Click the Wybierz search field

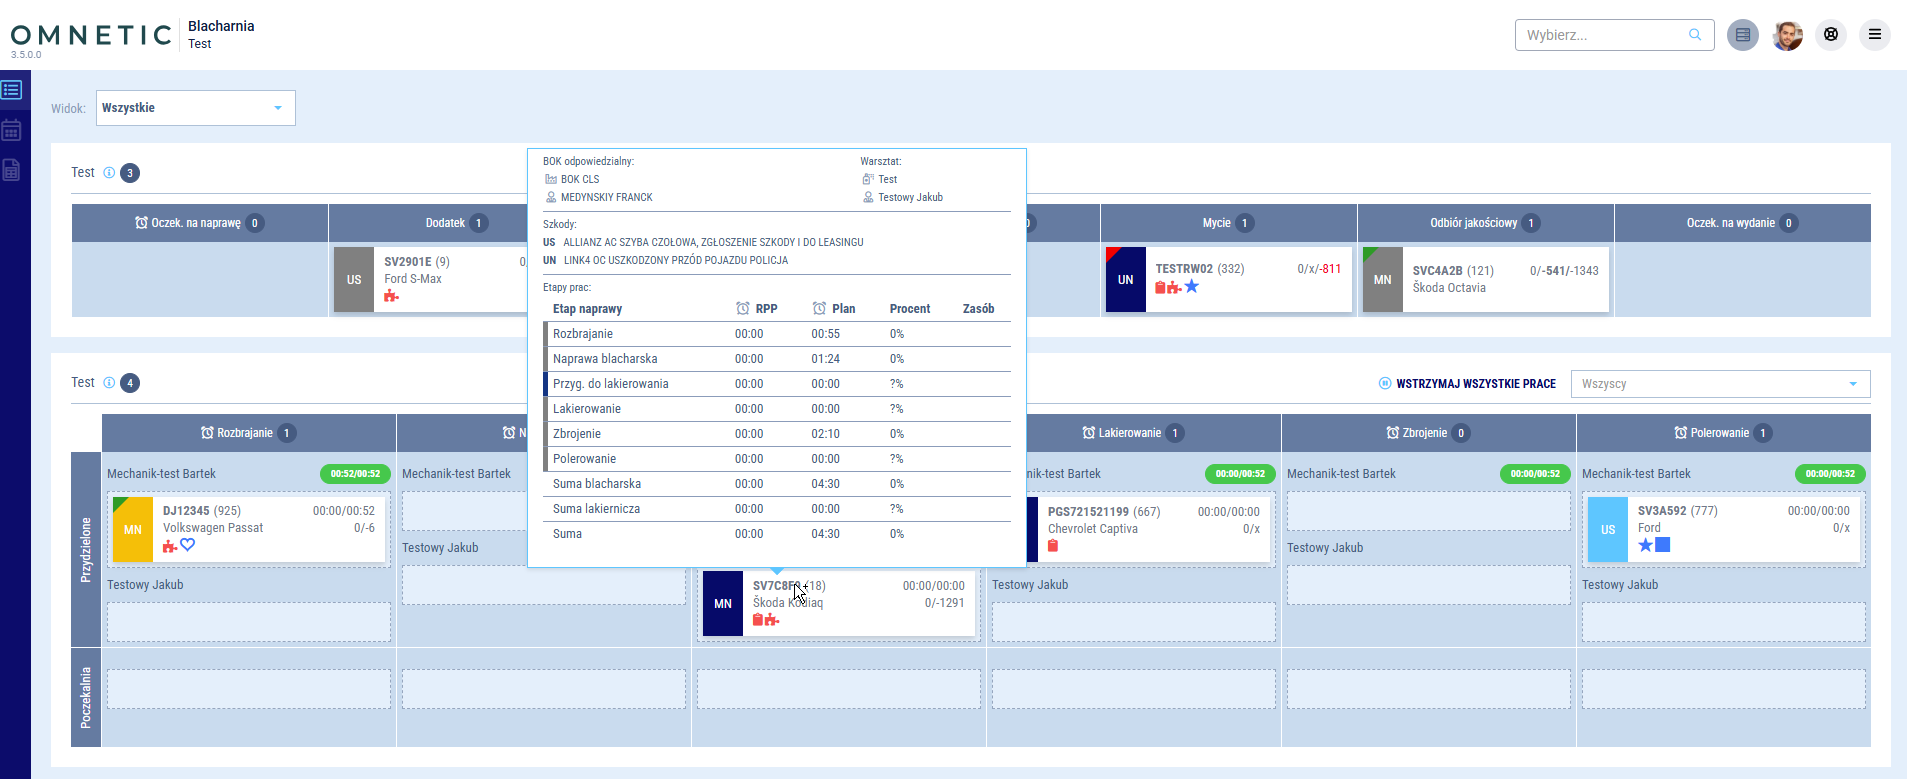pos(1603,35)
